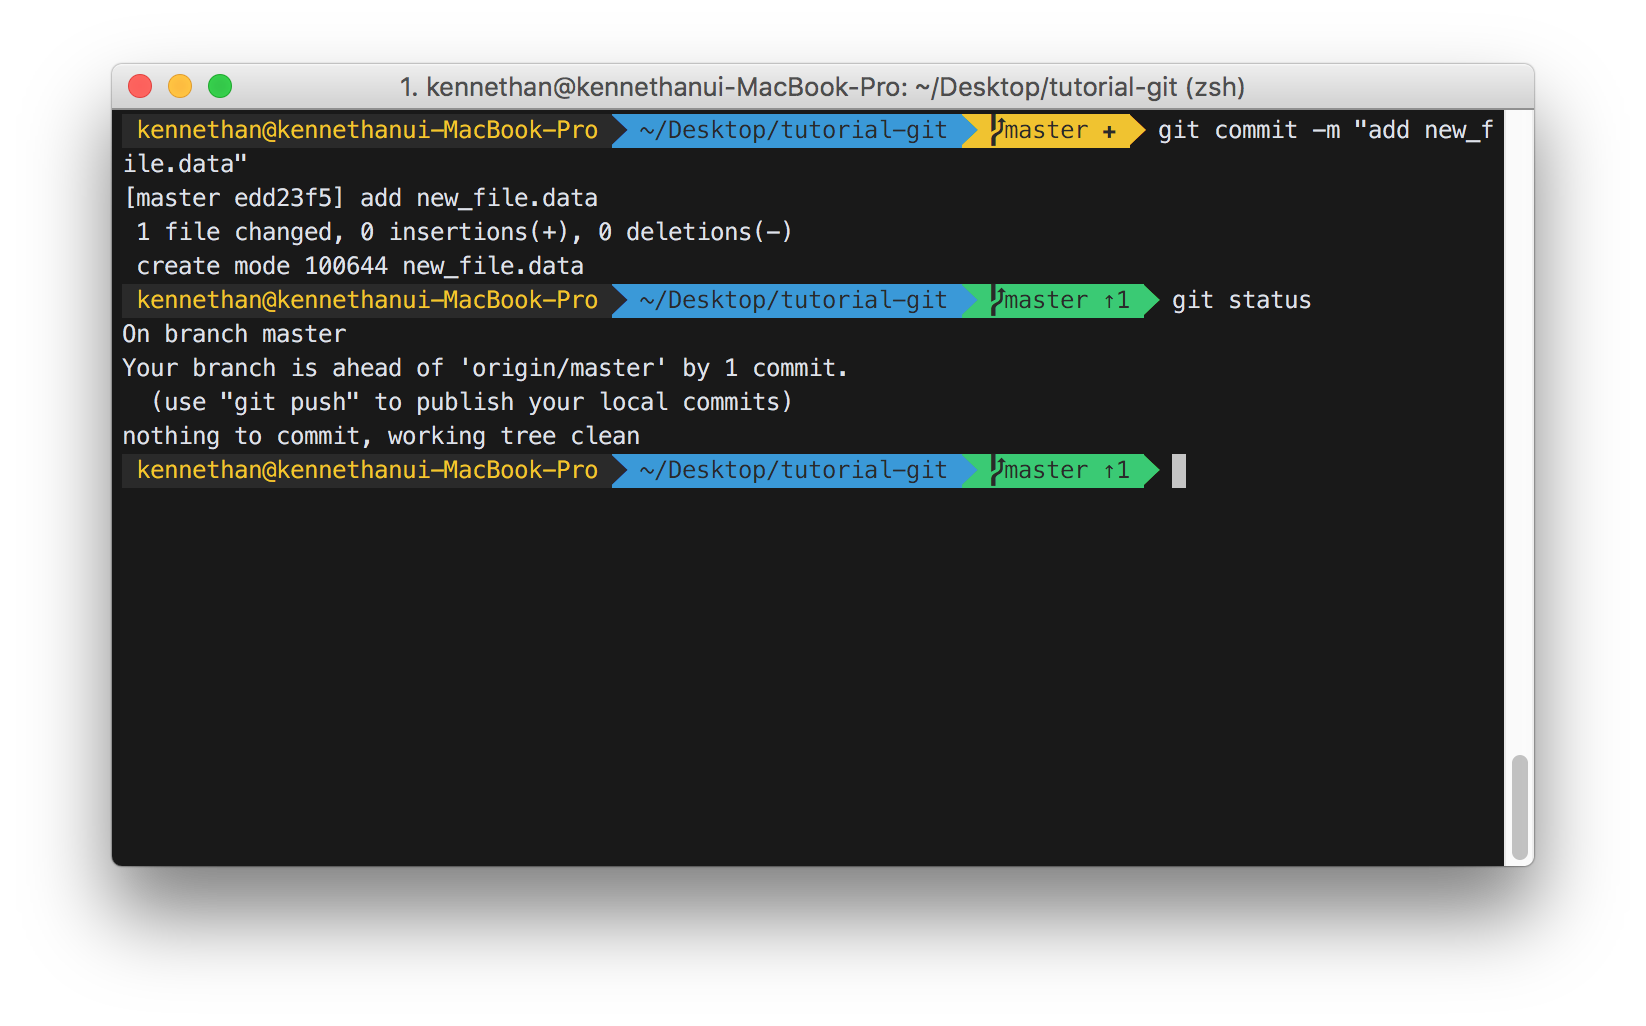Click the tab number 1 in title bar
This screenshot has height=1026, width=1646.
click(x=408, y=87)
